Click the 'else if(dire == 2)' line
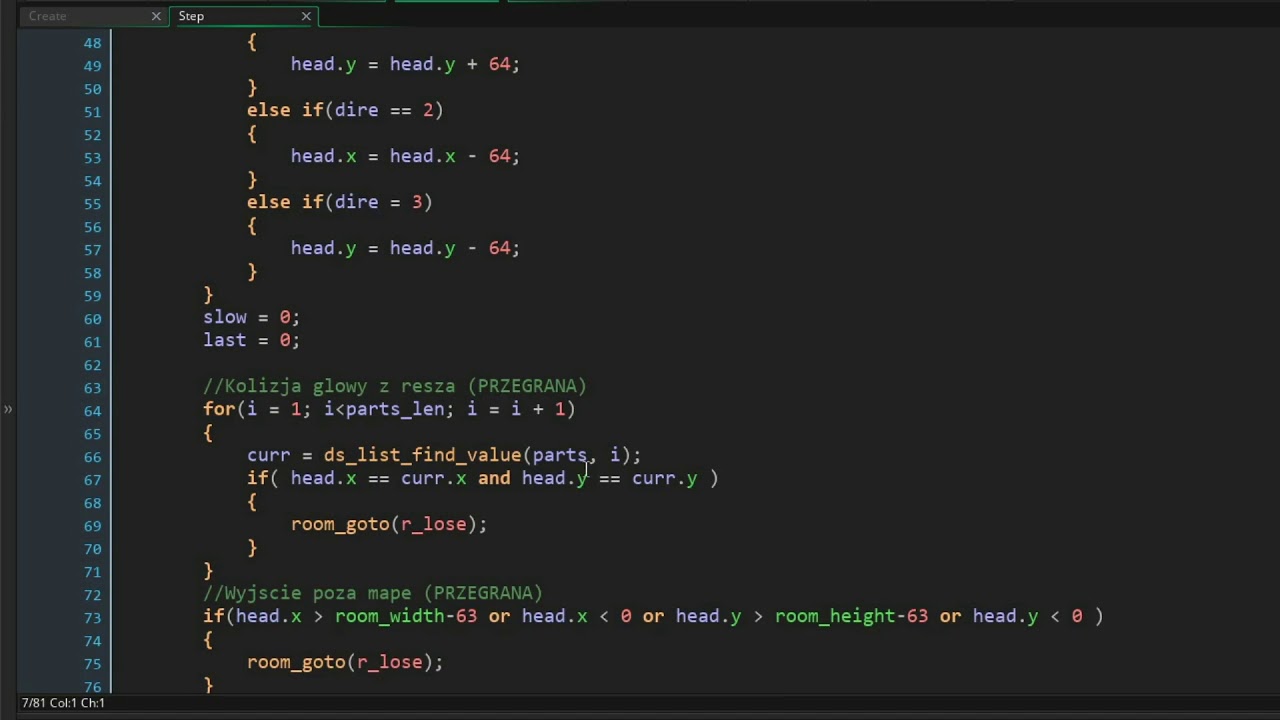This screenshot has height=720, width=1280. pyautogui.click(x=345, y=110)
